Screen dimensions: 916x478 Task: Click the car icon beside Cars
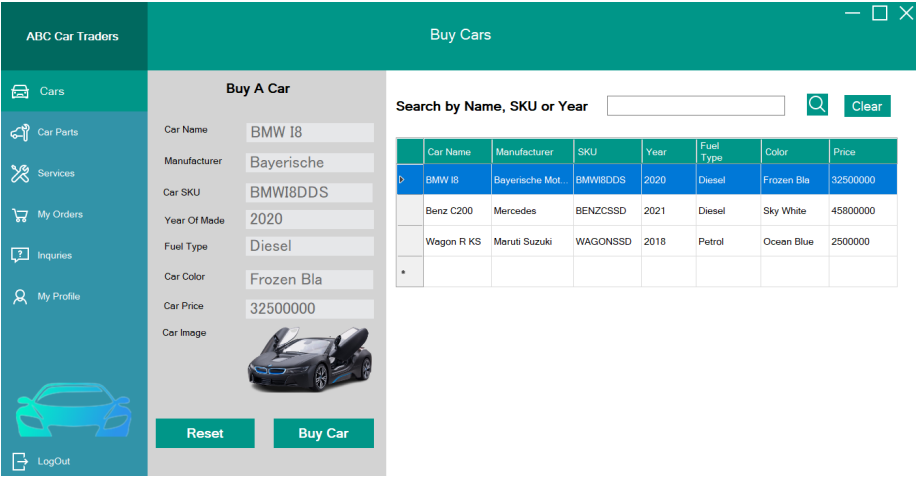point(20,92)
